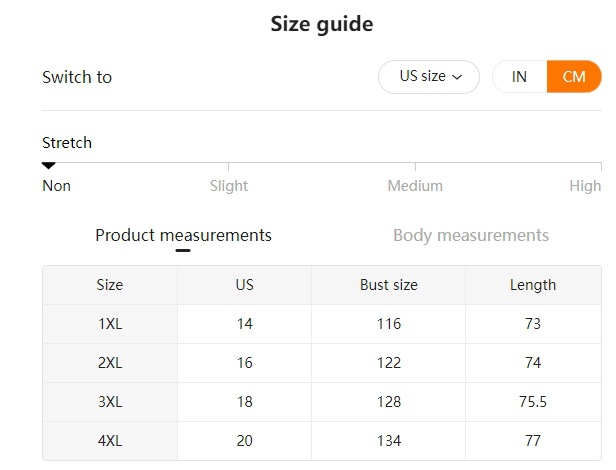Click the black stretch indicator marker
The width and height of the screenshot is (616, 470).
click(x=48, y=165)
